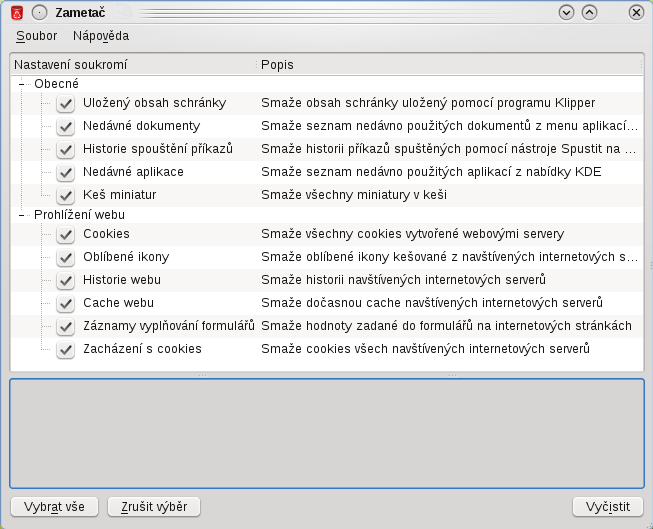Viewport: 653px width, 529px height.
Task: Click the round pin button in titlebar
Action: pos(40,13)
